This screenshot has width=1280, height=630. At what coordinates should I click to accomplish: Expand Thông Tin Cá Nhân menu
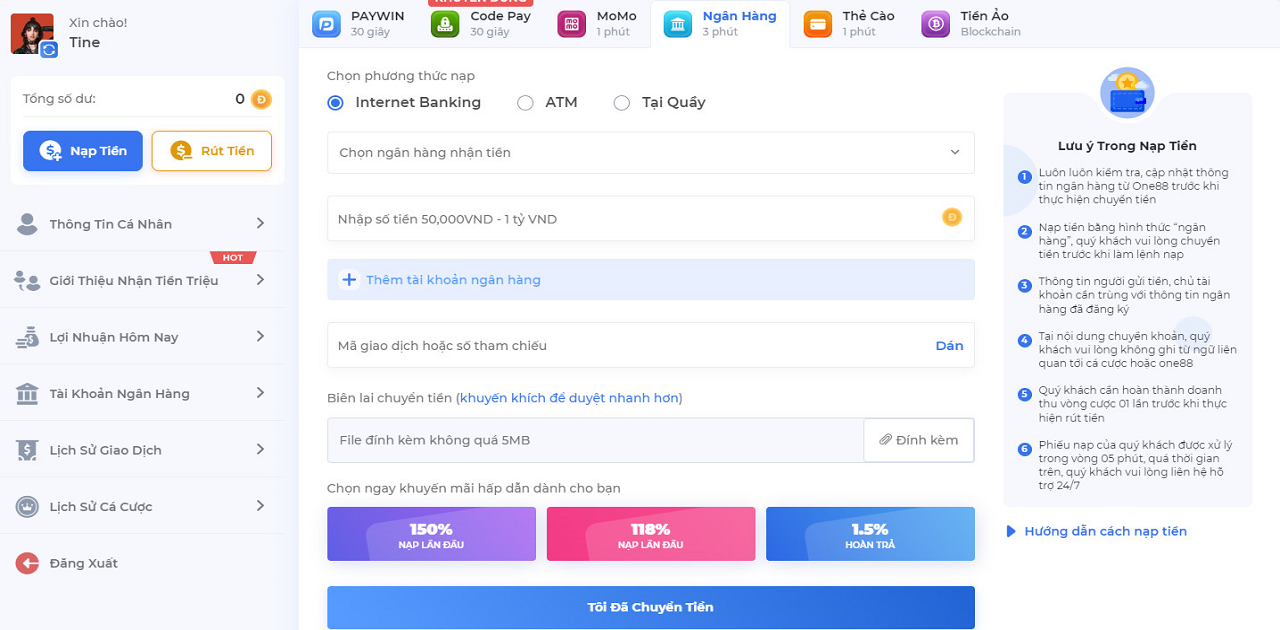[x=140, y=224]
